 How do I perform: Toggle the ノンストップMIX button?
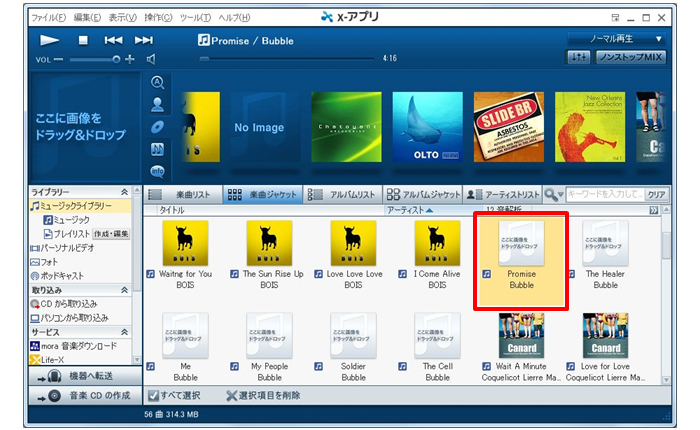tap(630, 59)
